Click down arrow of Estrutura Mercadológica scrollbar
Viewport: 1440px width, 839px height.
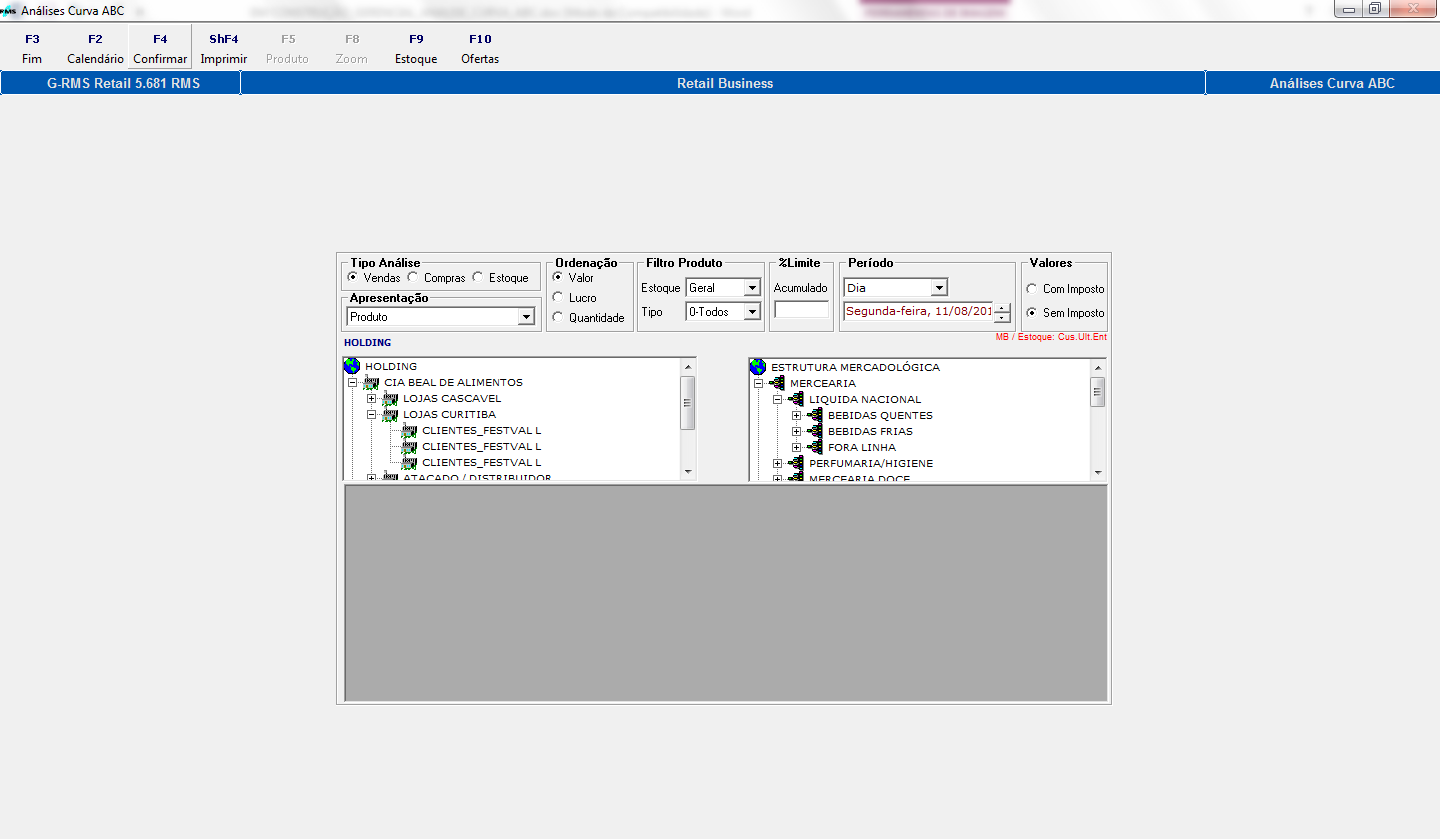pyautogui.click(x=1097, y=472)
